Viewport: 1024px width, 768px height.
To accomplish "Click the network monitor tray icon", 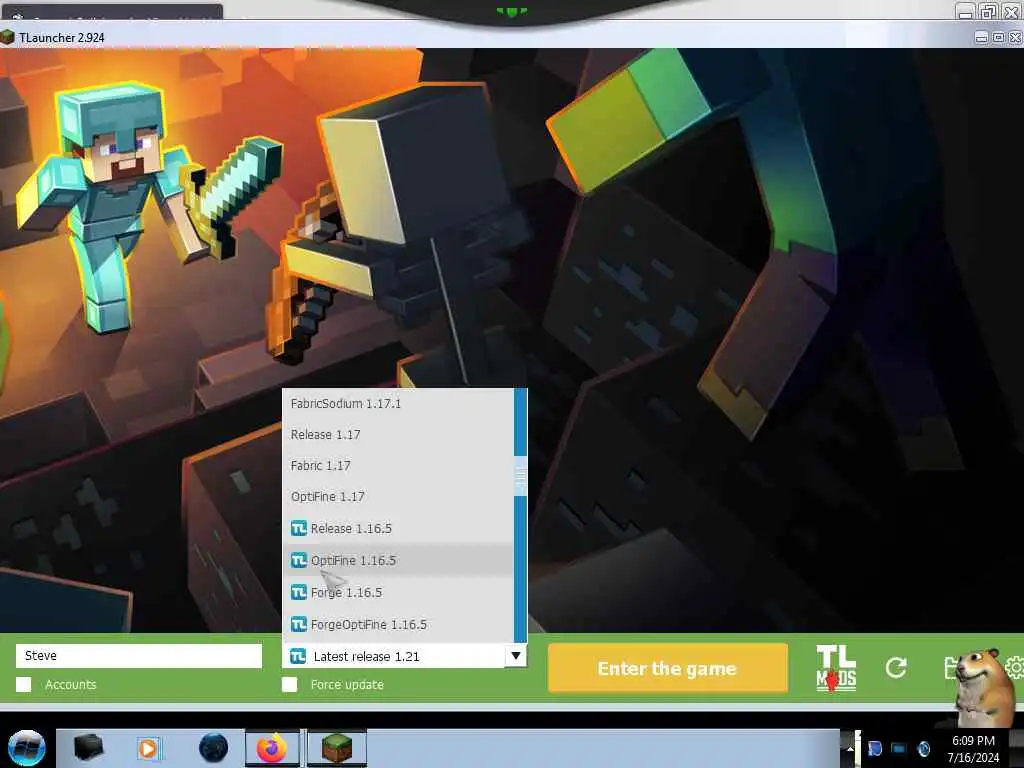I will 899,748.
